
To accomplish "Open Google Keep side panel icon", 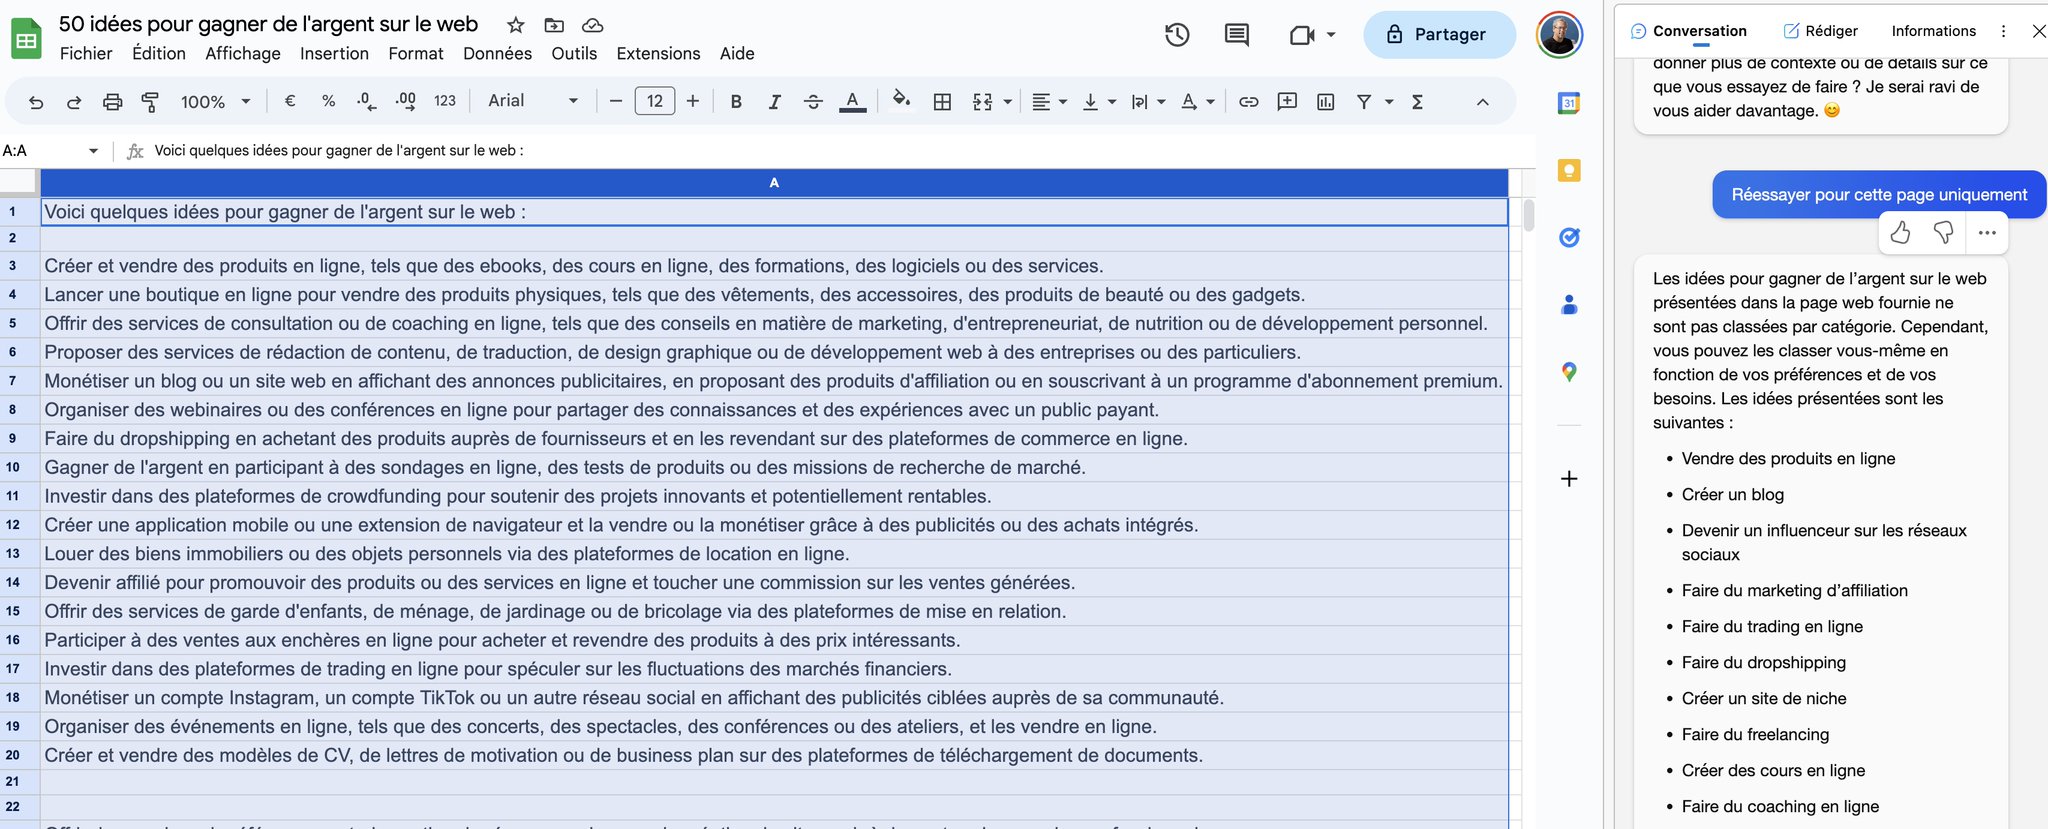I will [1569, 170].
